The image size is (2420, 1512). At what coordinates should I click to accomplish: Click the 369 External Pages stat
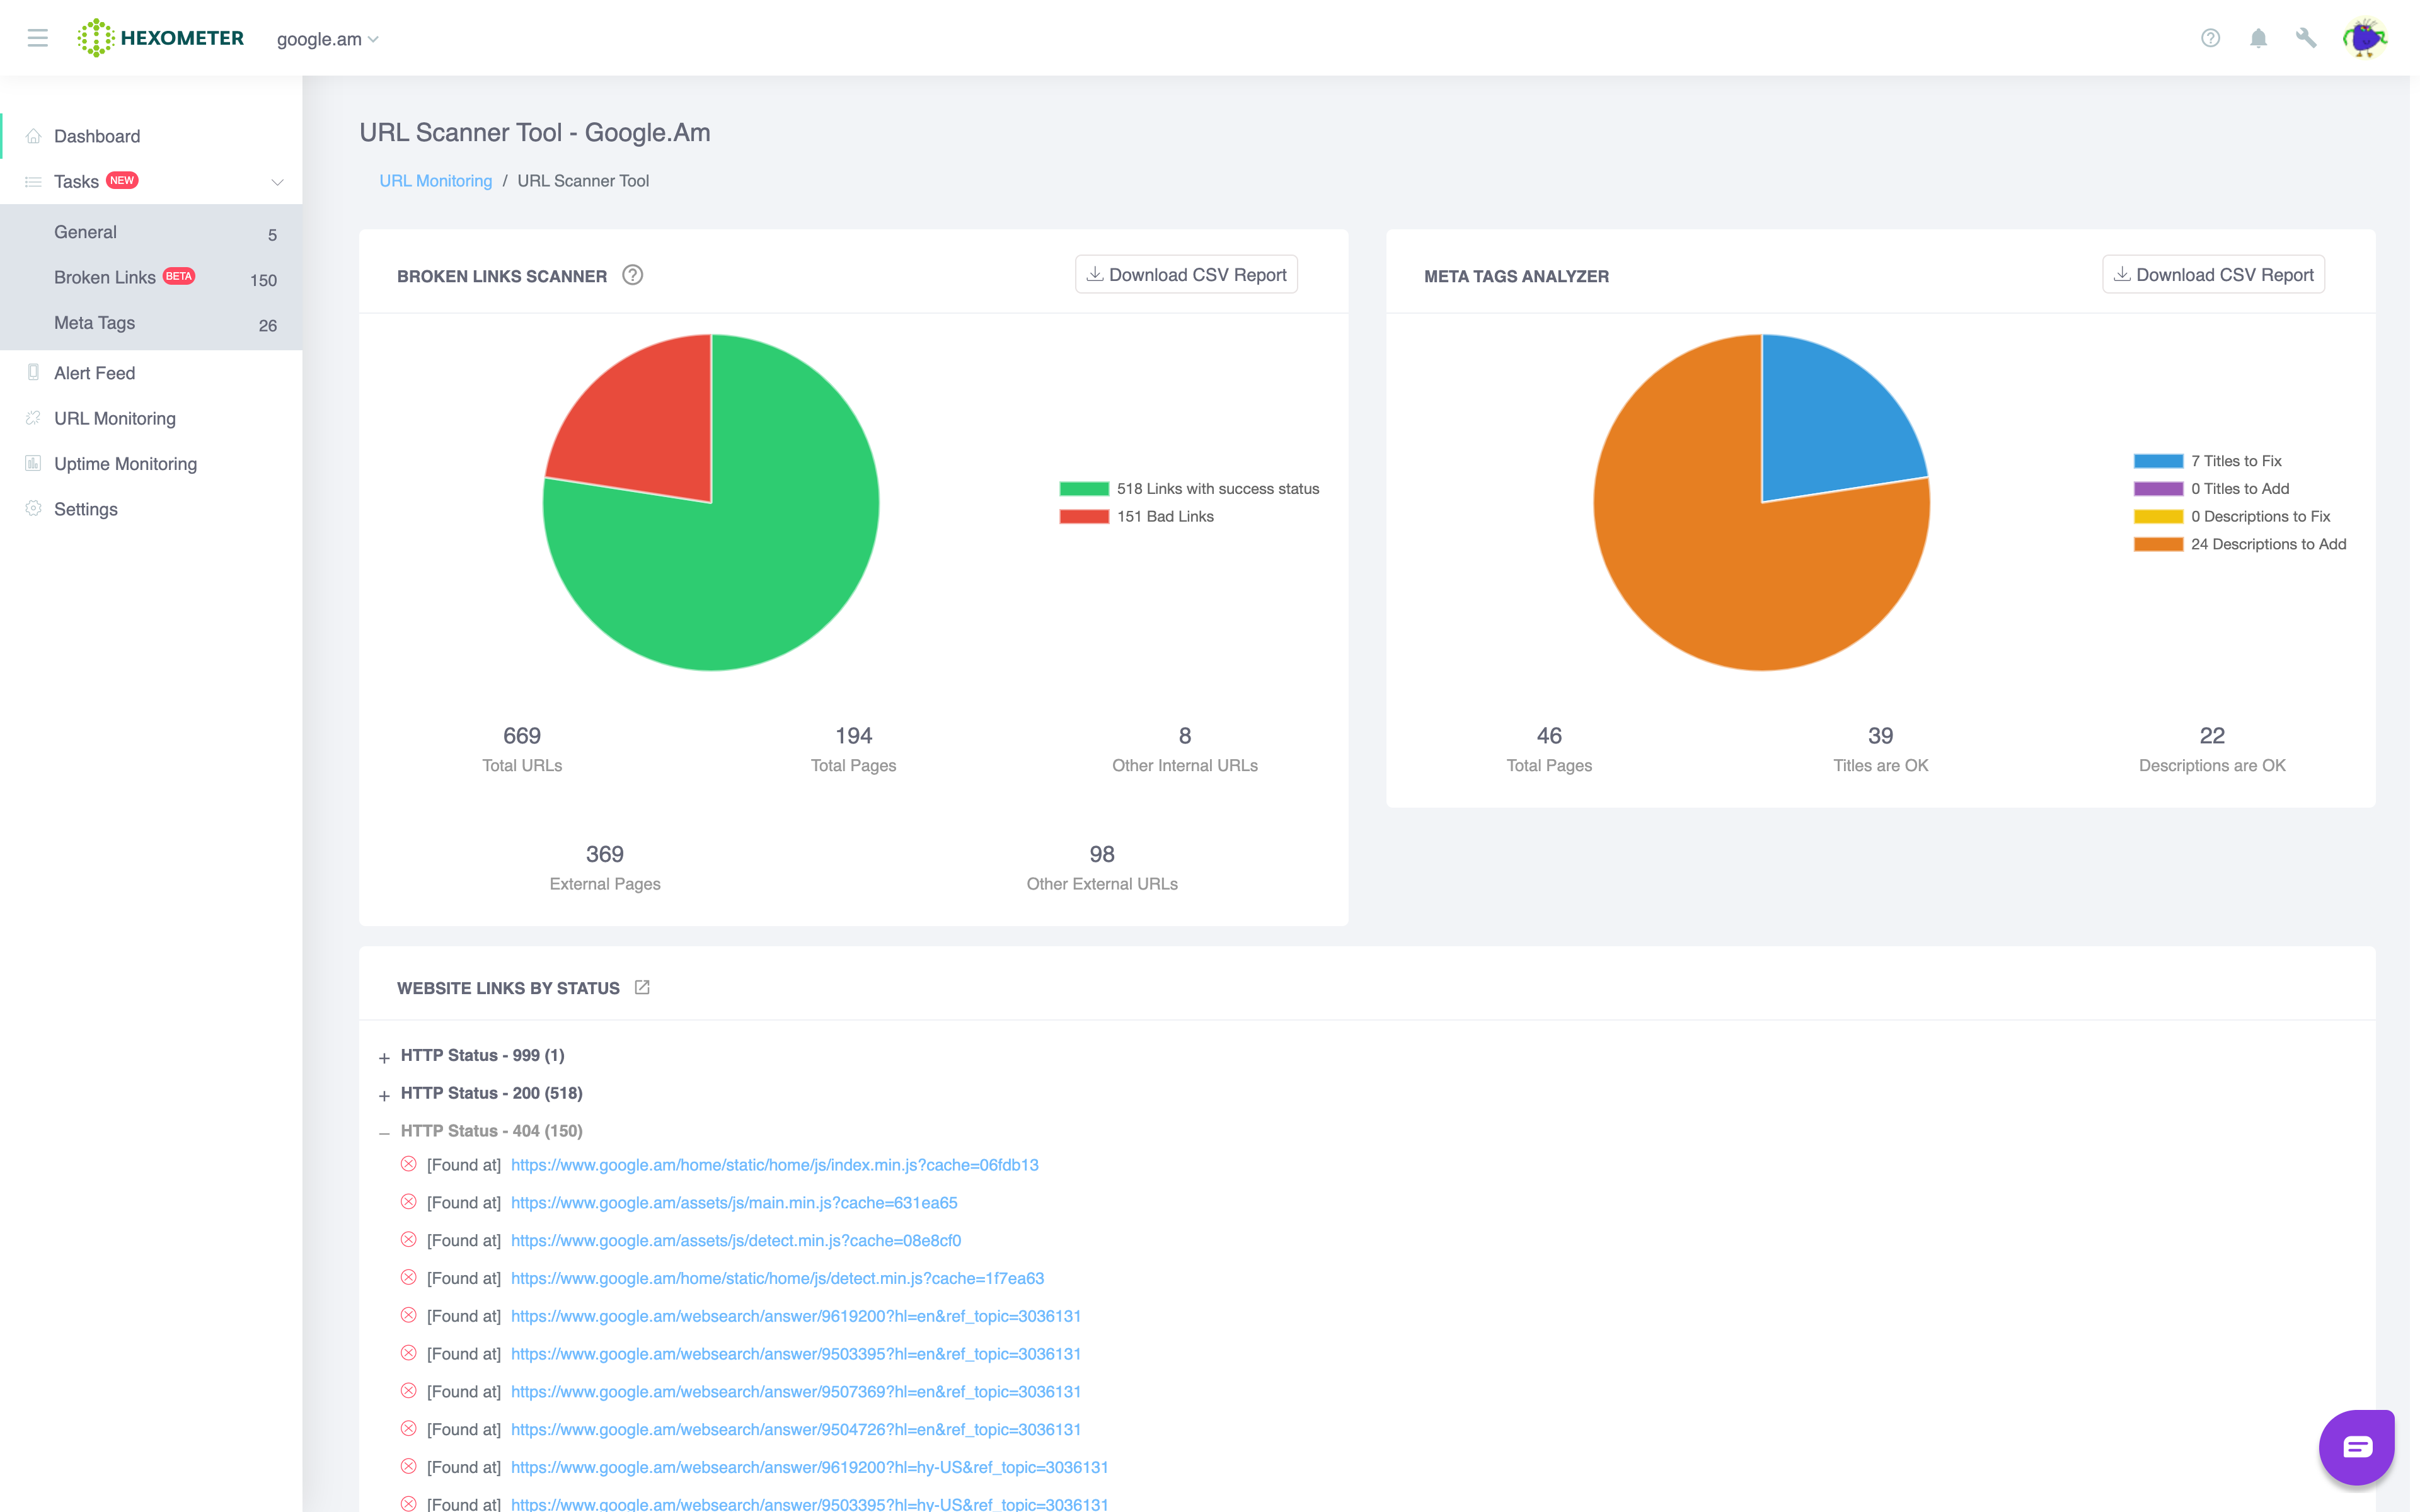pyautogui.click(x=605, y=867)
